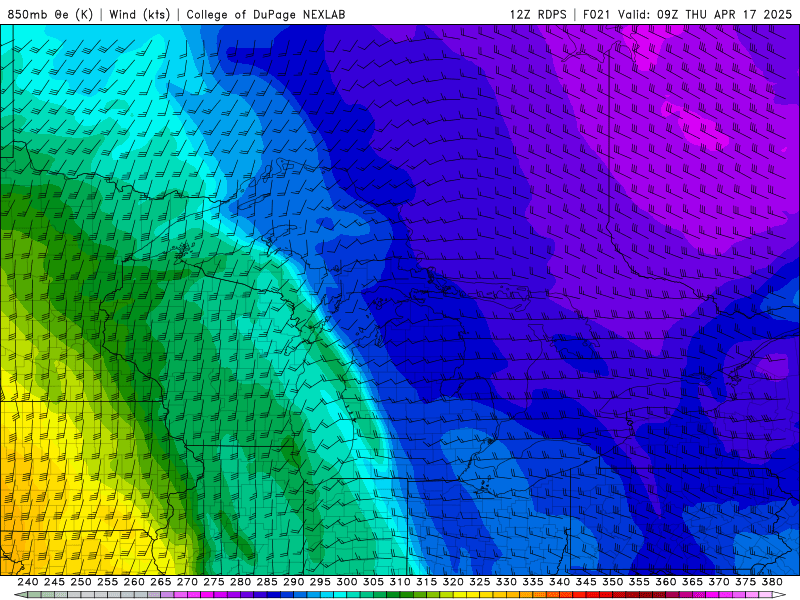
Task: Click the 'F021' forecast hour label
Action: coord(596,14)
